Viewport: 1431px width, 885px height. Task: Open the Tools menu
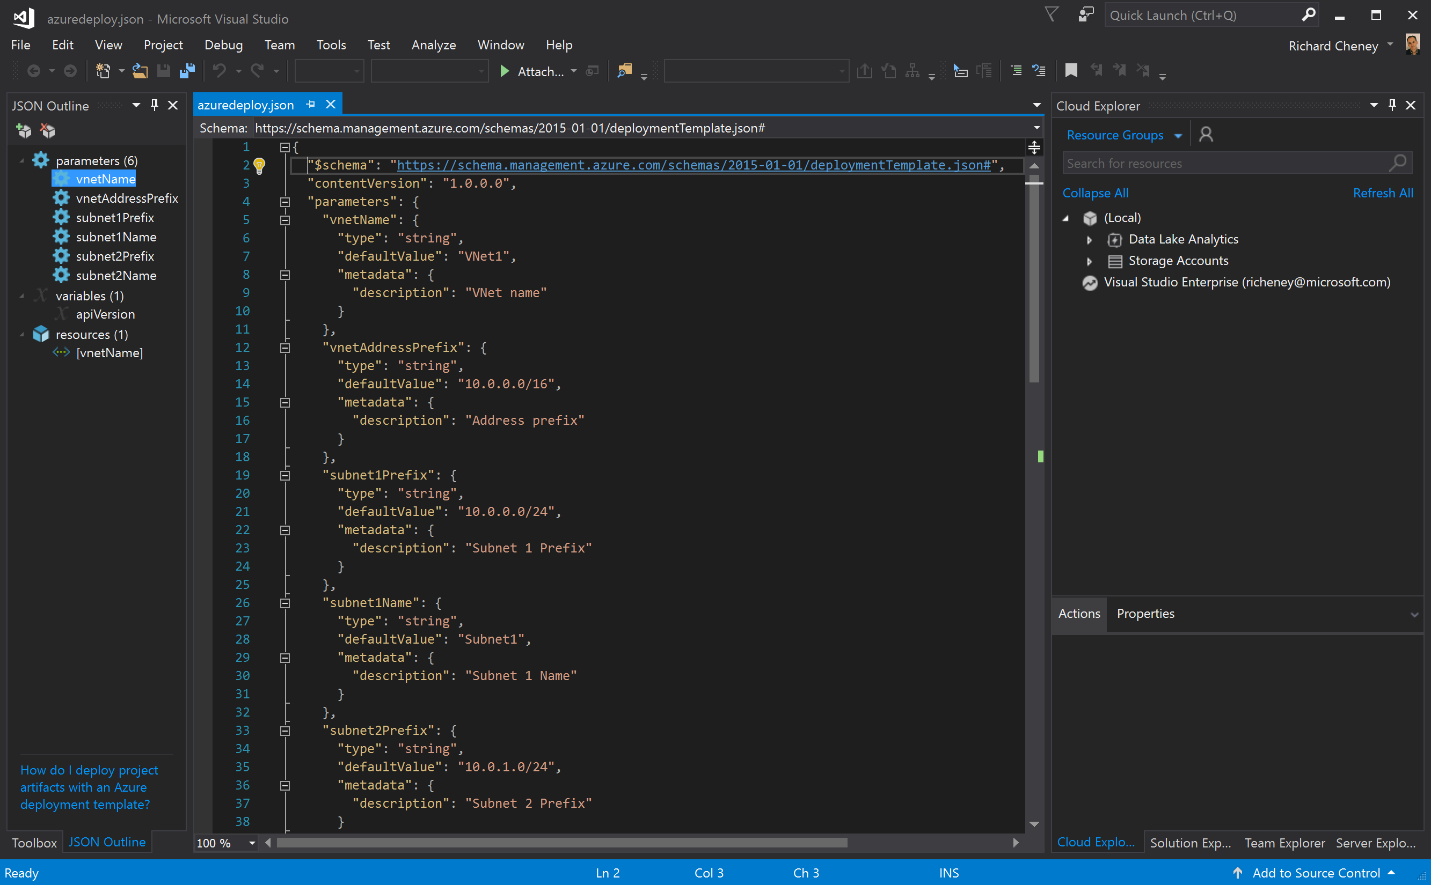331,45
